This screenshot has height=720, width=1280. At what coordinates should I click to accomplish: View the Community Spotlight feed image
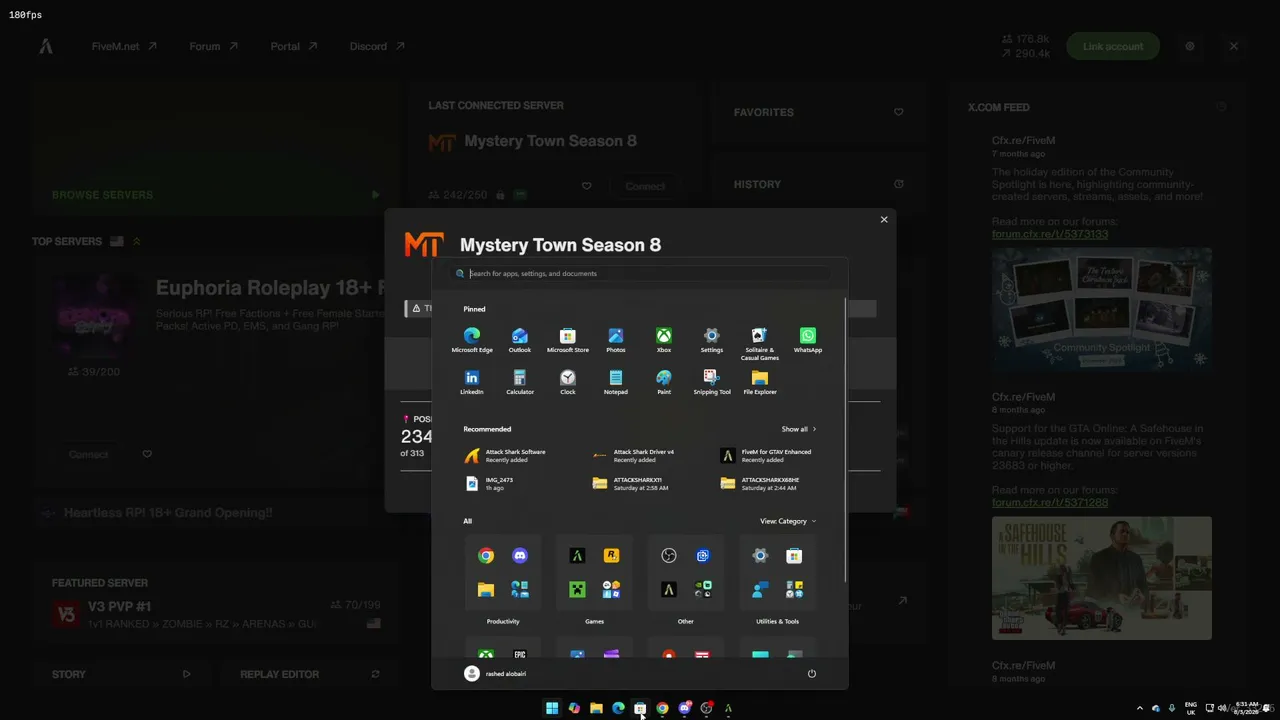1102,310
